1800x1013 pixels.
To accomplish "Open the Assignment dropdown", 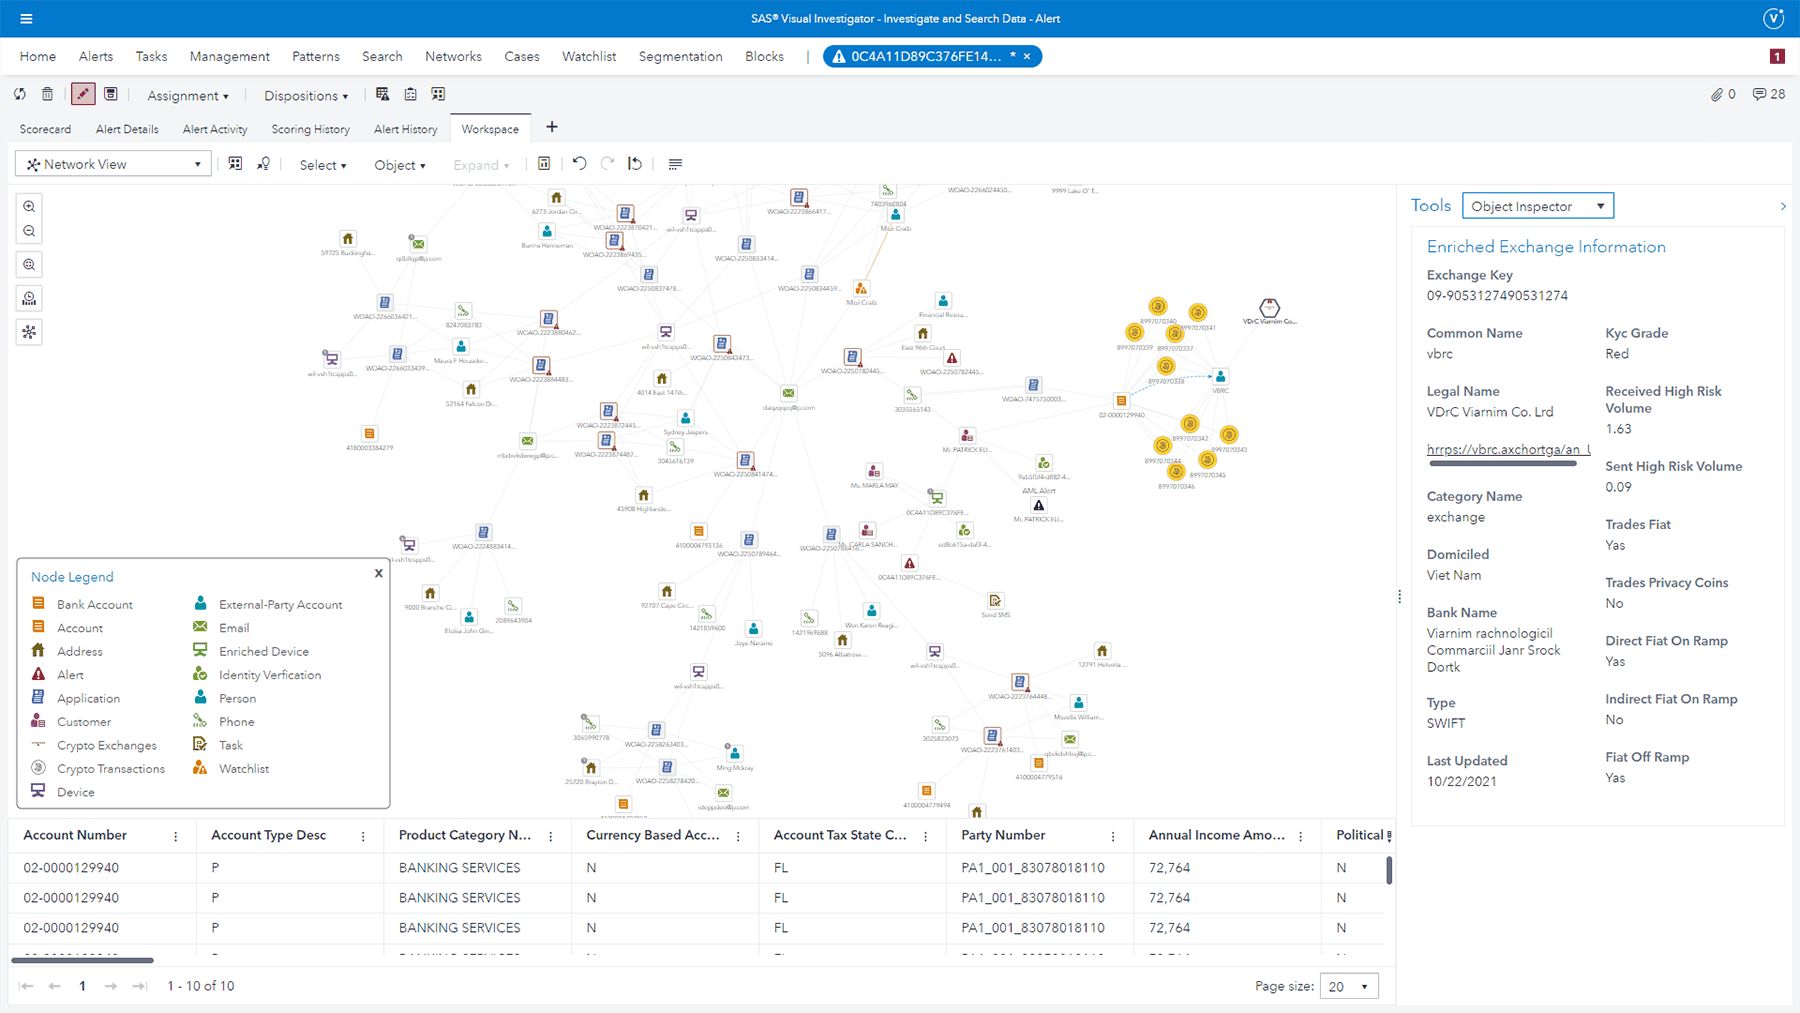I will click(188, 96).
